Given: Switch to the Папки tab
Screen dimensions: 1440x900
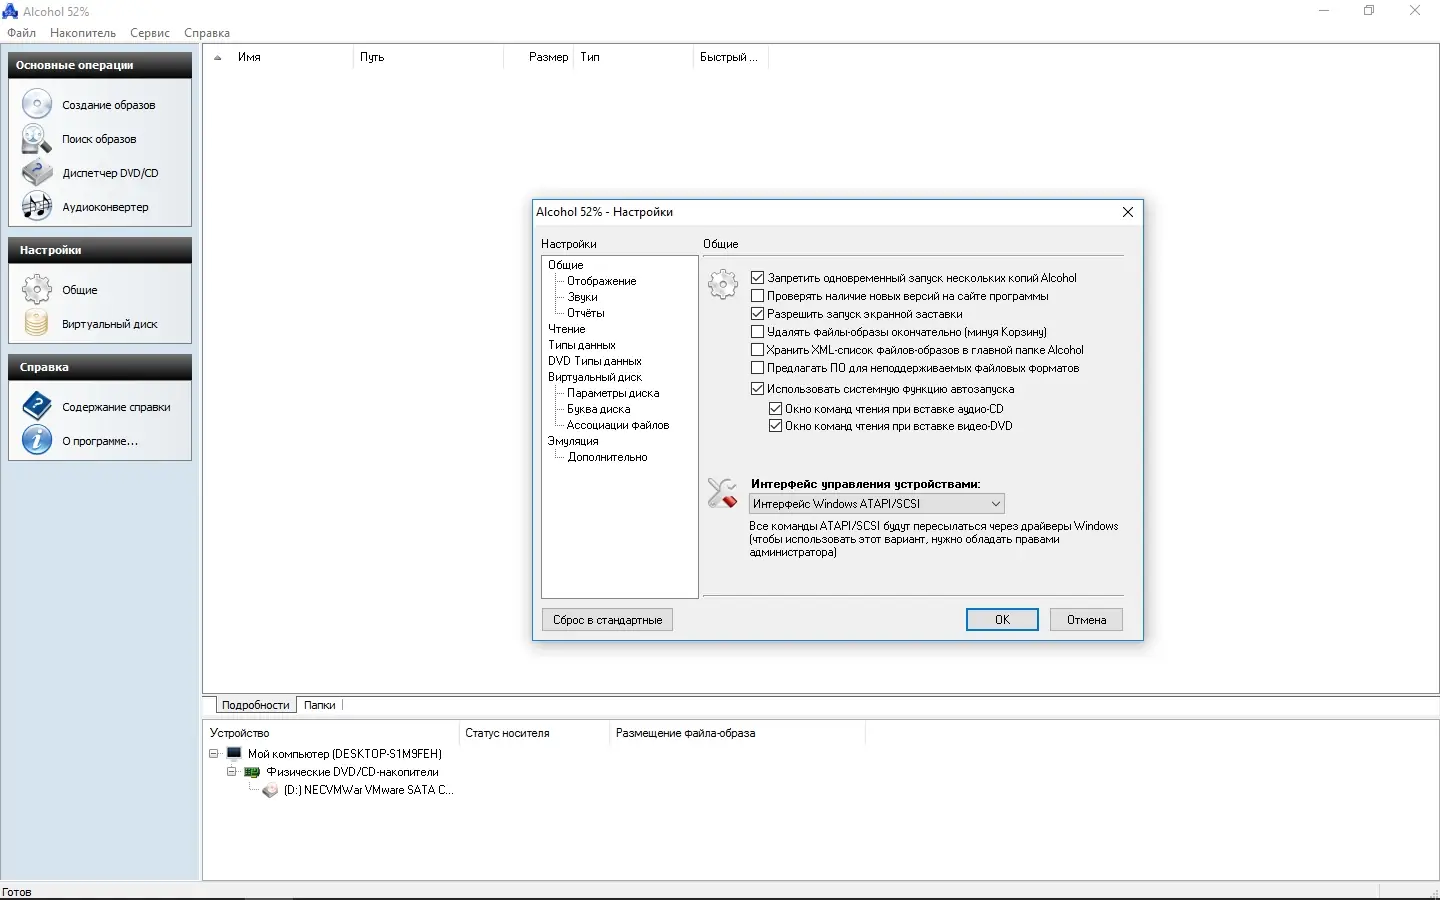Looking at the screenshot, I should point(320,705).
